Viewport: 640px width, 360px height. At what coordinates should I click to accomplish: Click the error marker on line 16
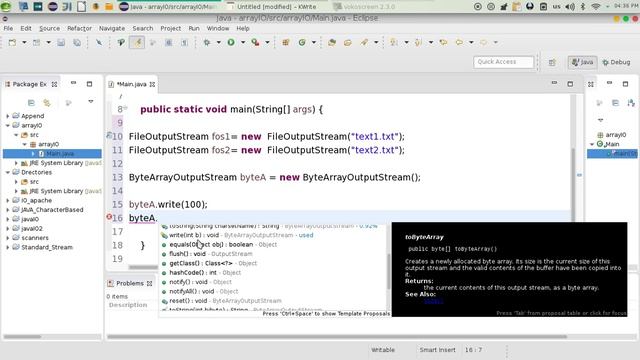(x=109, y=217)
